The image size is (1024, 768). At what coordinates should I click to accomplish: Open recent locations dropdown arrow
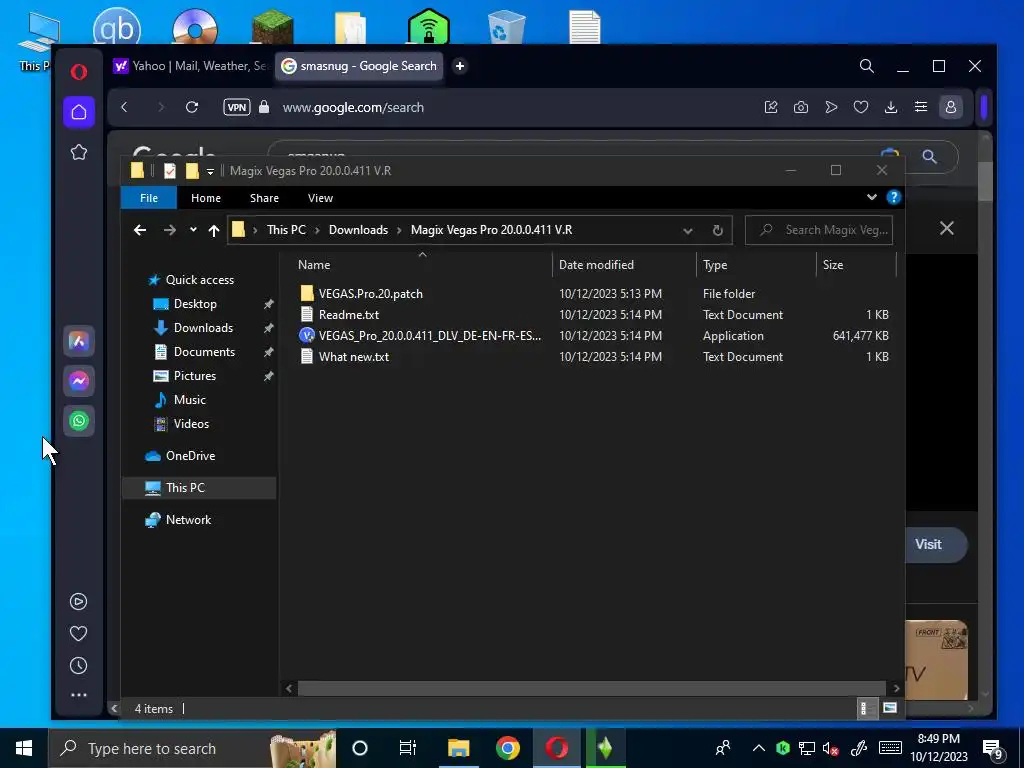pyautogui.click(x=193, y=230)
